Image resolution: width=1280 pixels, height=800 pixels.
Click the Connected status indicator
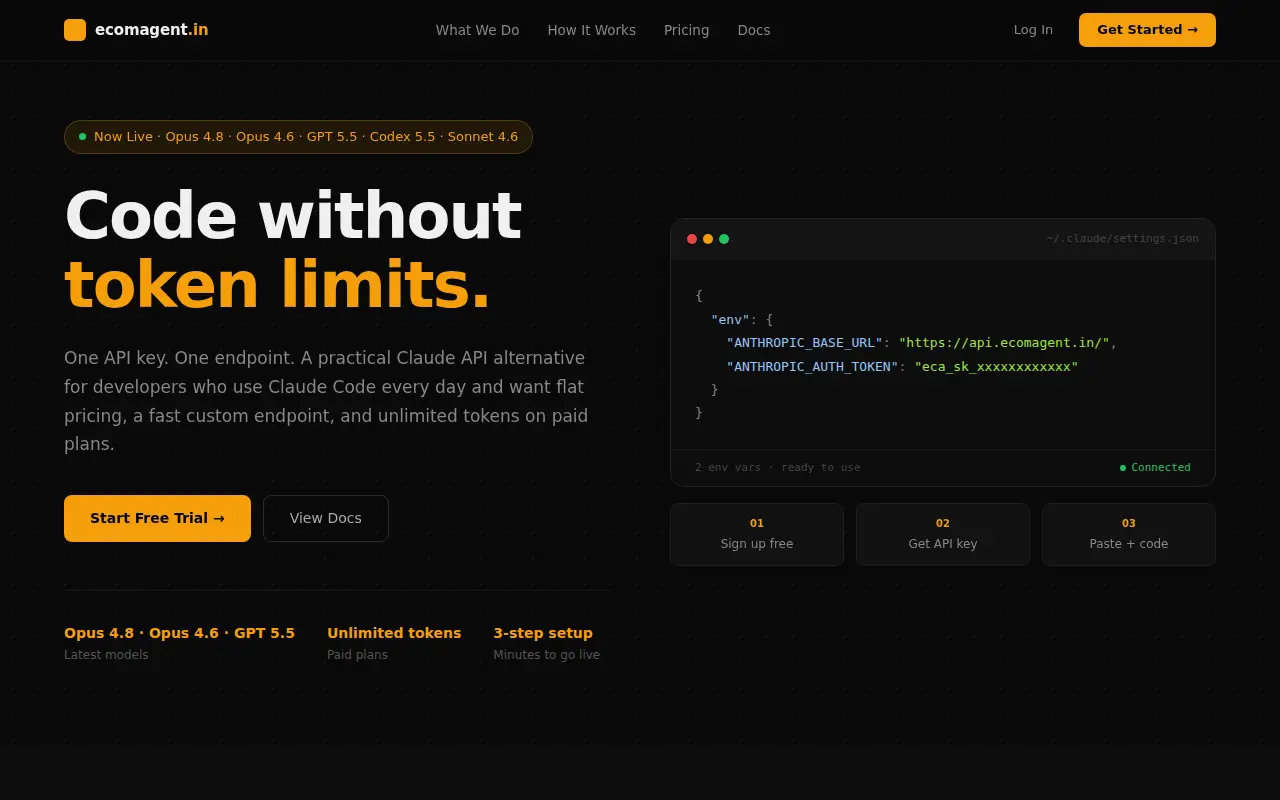[x=1155, y=468]
